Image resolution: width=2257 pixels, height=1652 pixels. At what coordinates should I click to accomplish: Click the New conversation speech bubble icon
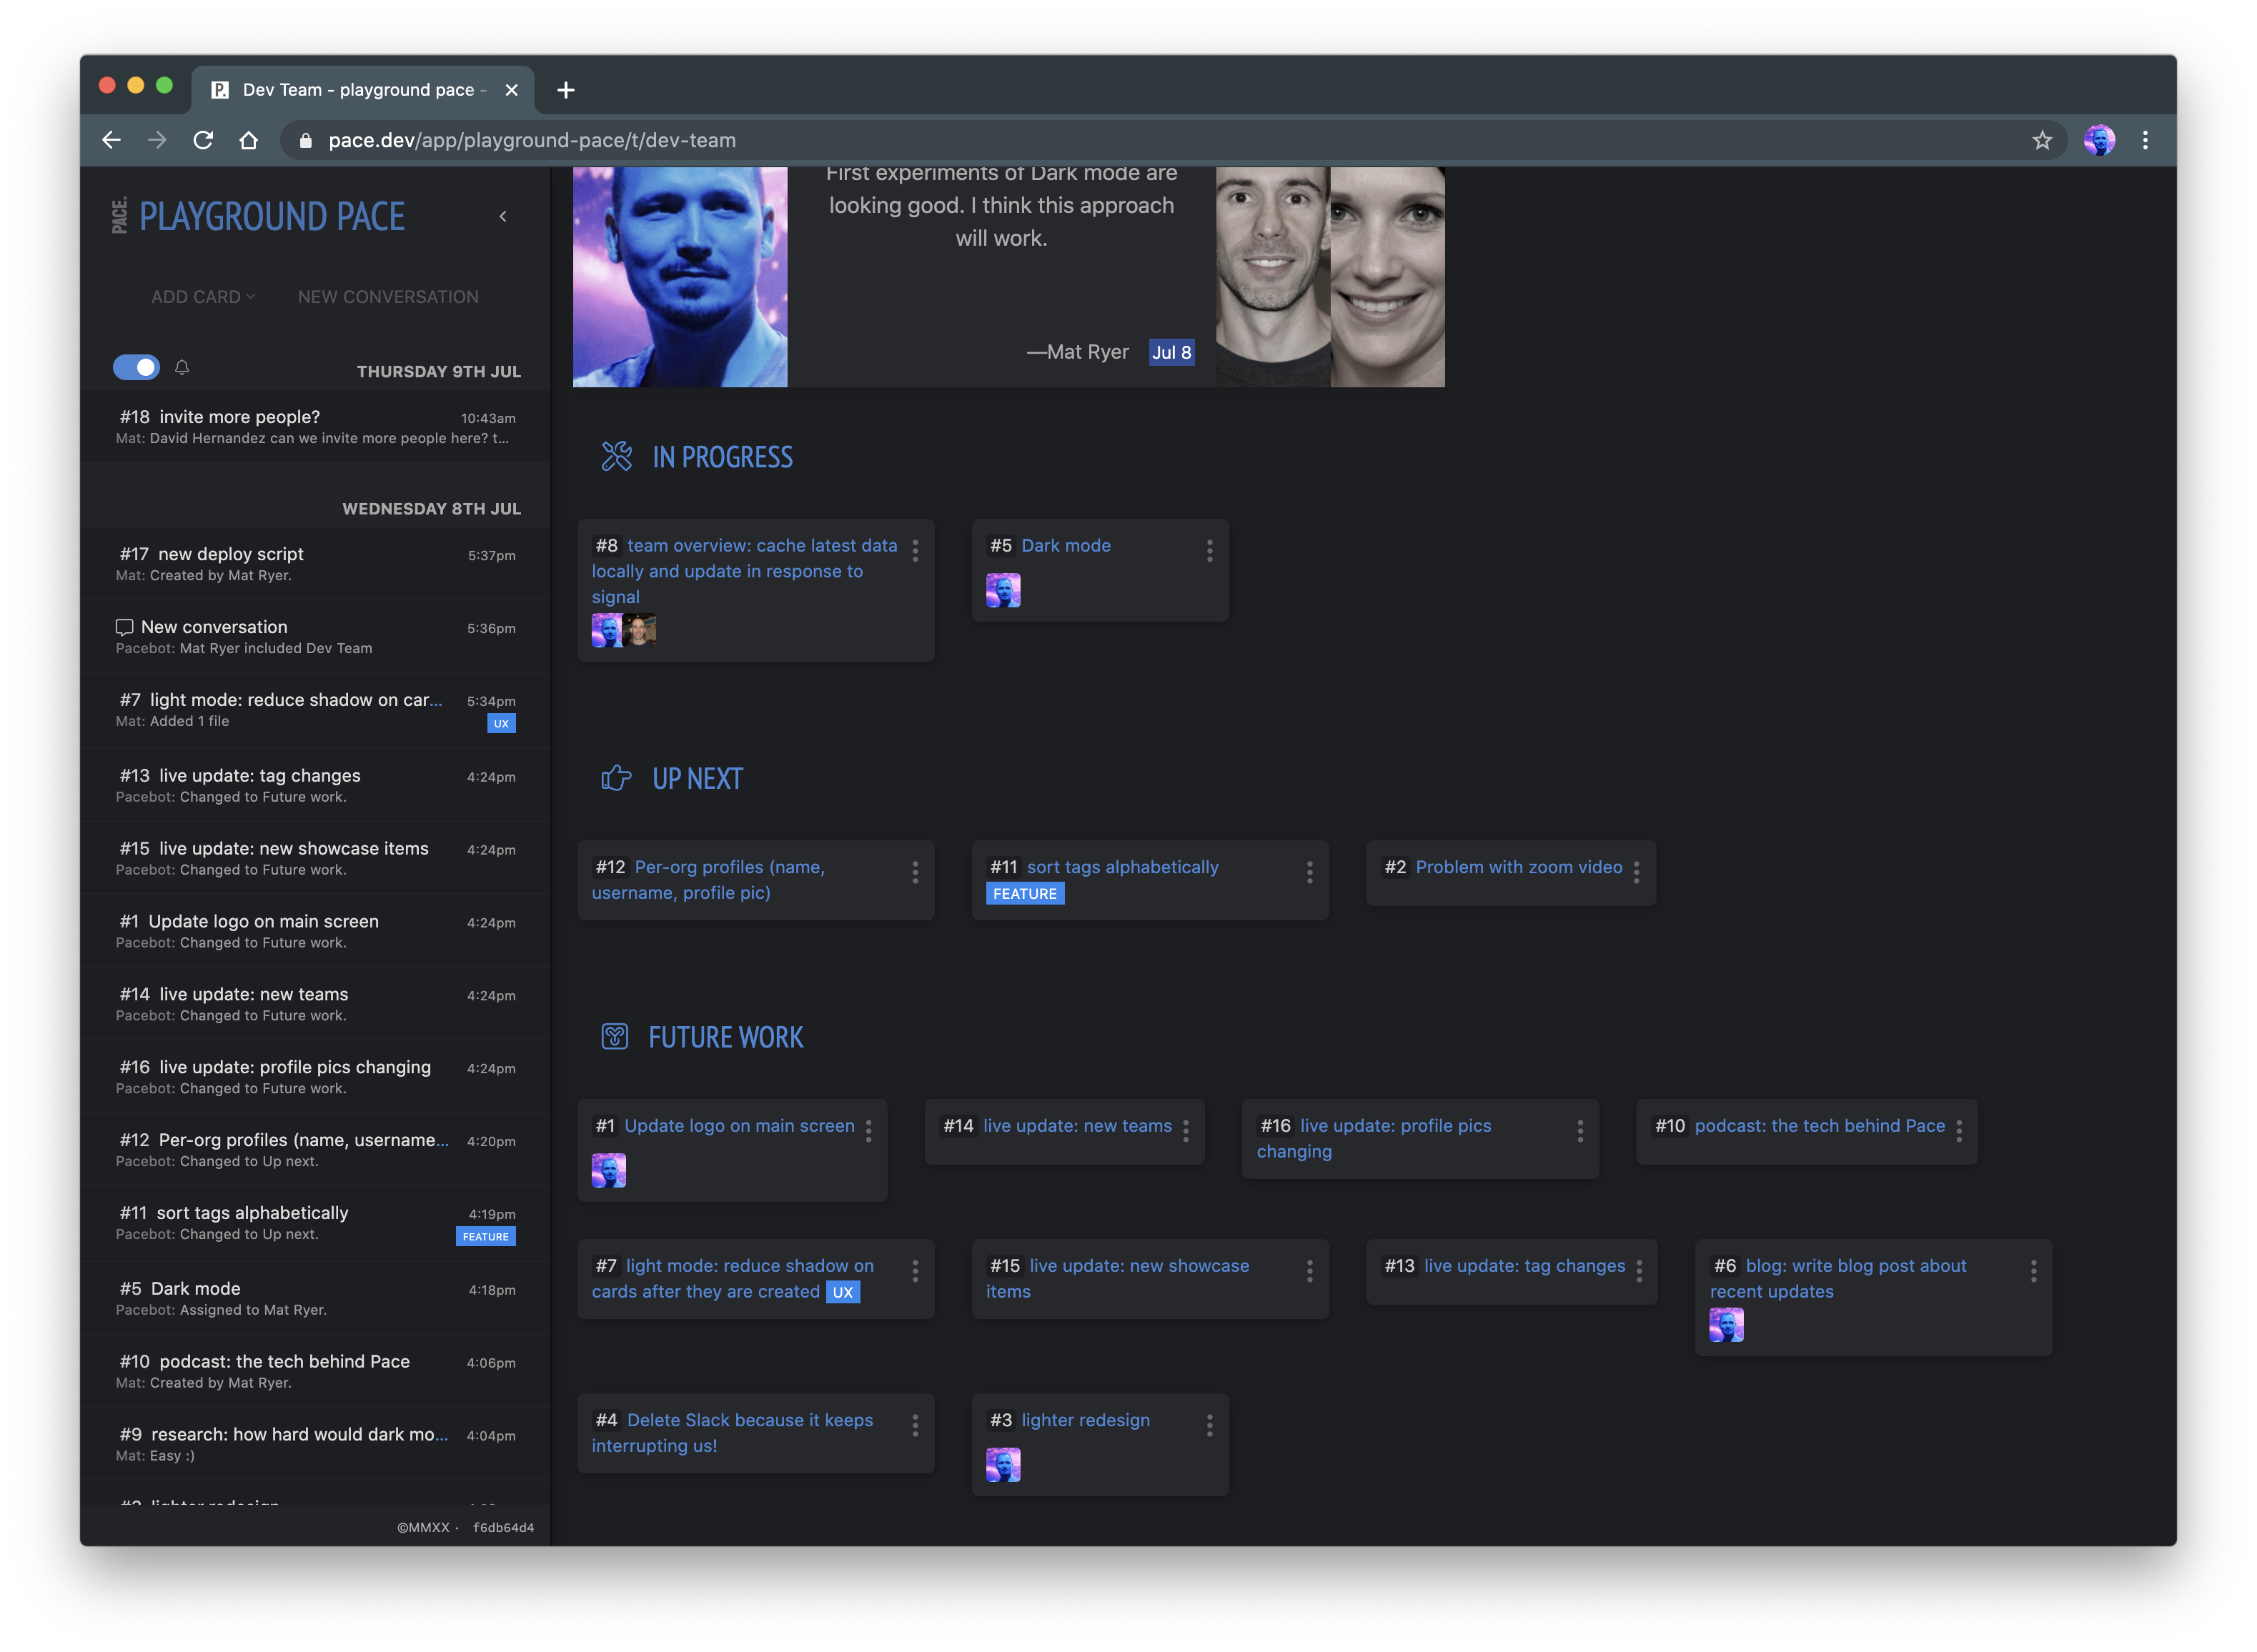[x=124, y=627]
